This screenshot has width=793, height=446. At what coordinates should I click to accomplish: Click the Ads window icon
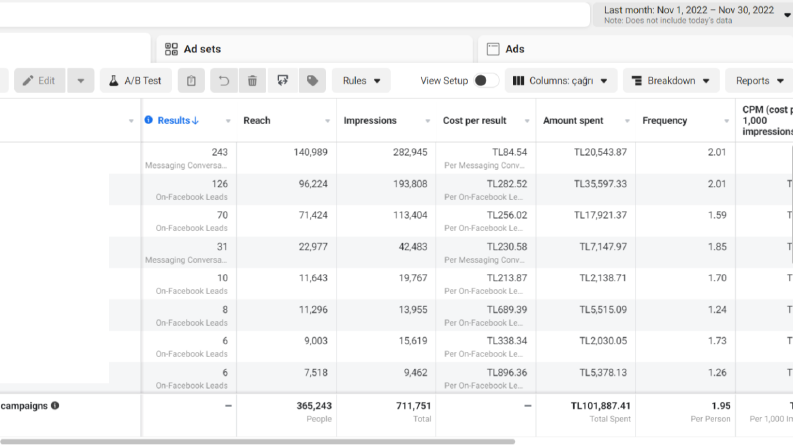pyautogui.click(x=493, y=49)
